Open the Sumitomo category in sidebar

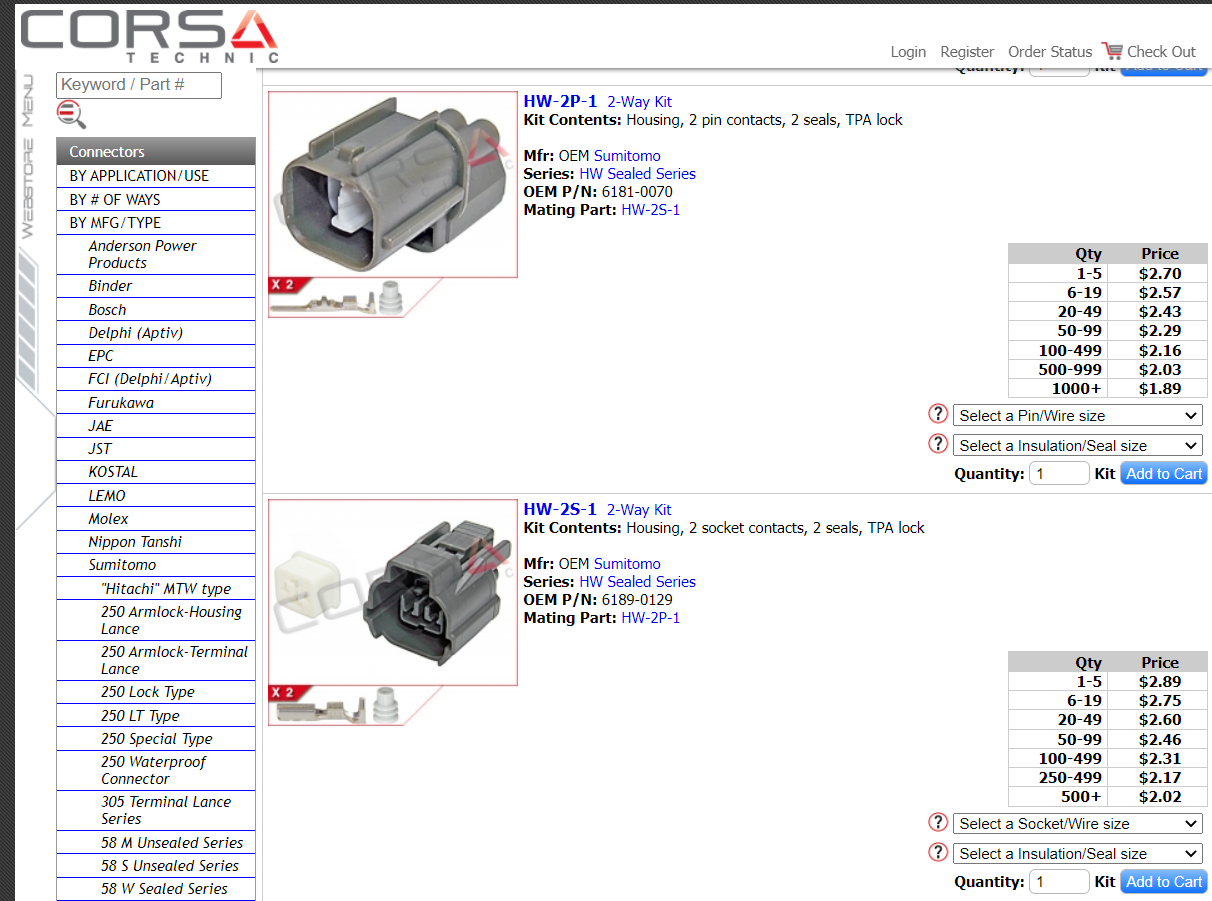pos(122,565)
